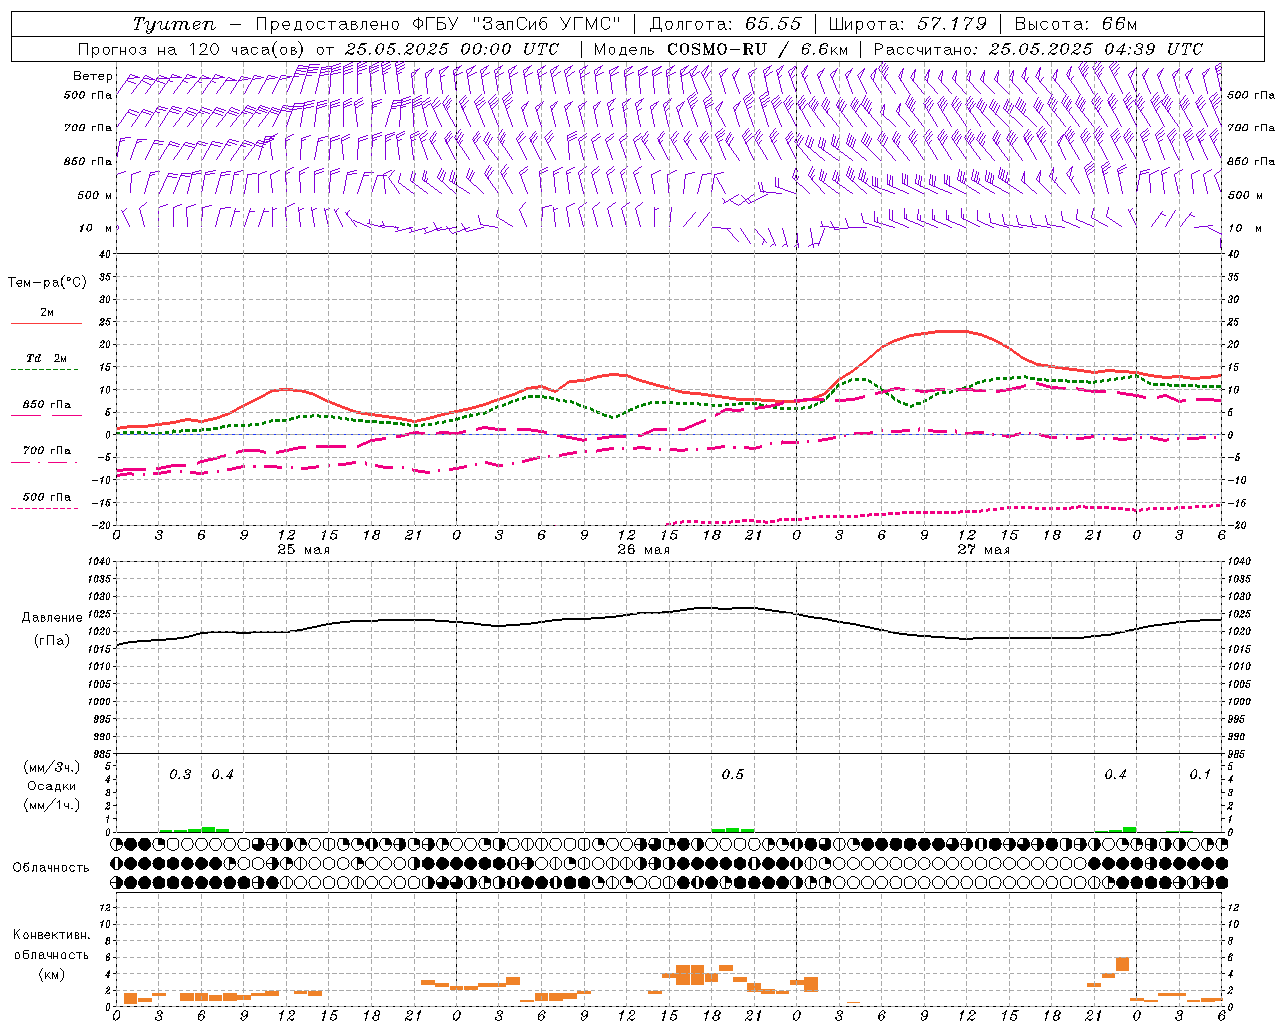Viewport: 1280px width, 1024px height.
Task: Click the 'Тем-ра(°C)' temperature panel label
Action: coord(47,283)
